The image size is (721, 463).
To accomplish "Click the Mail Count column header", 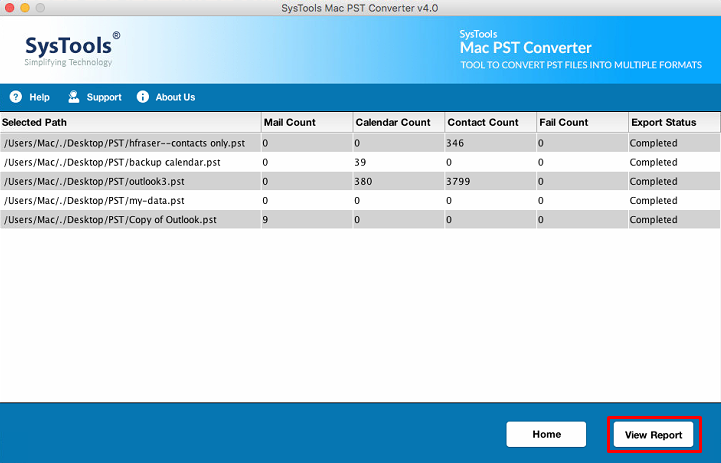I will point(307,123).
